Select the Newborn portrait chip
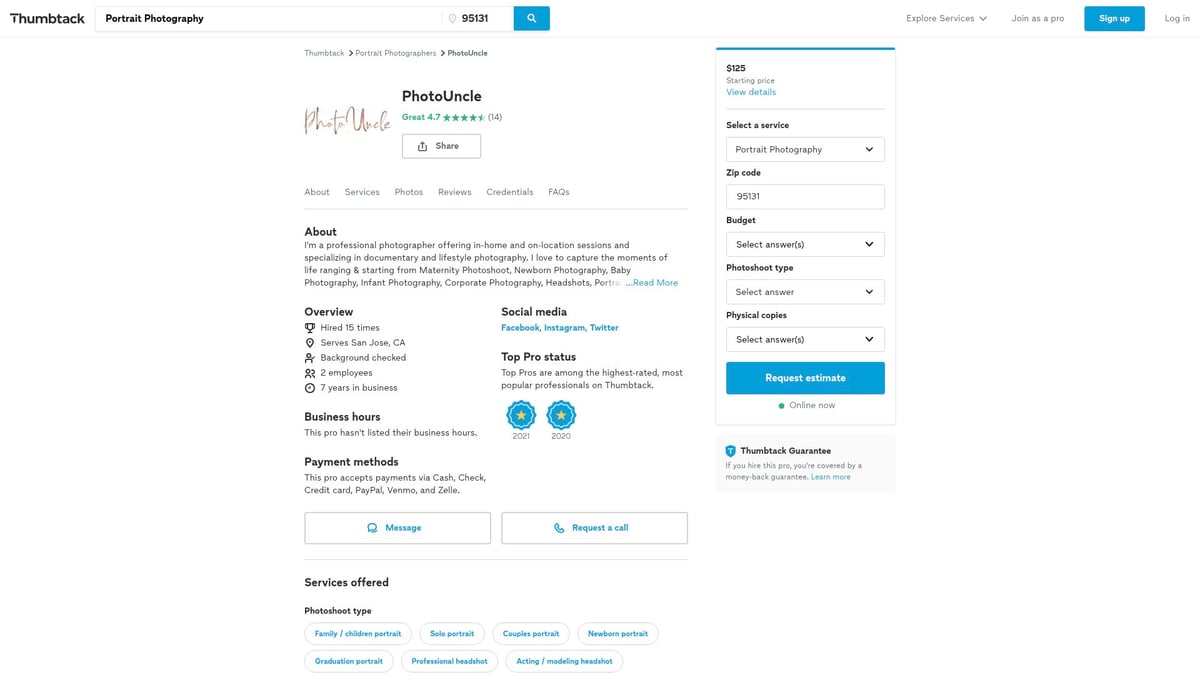 [x=618, y=634]
